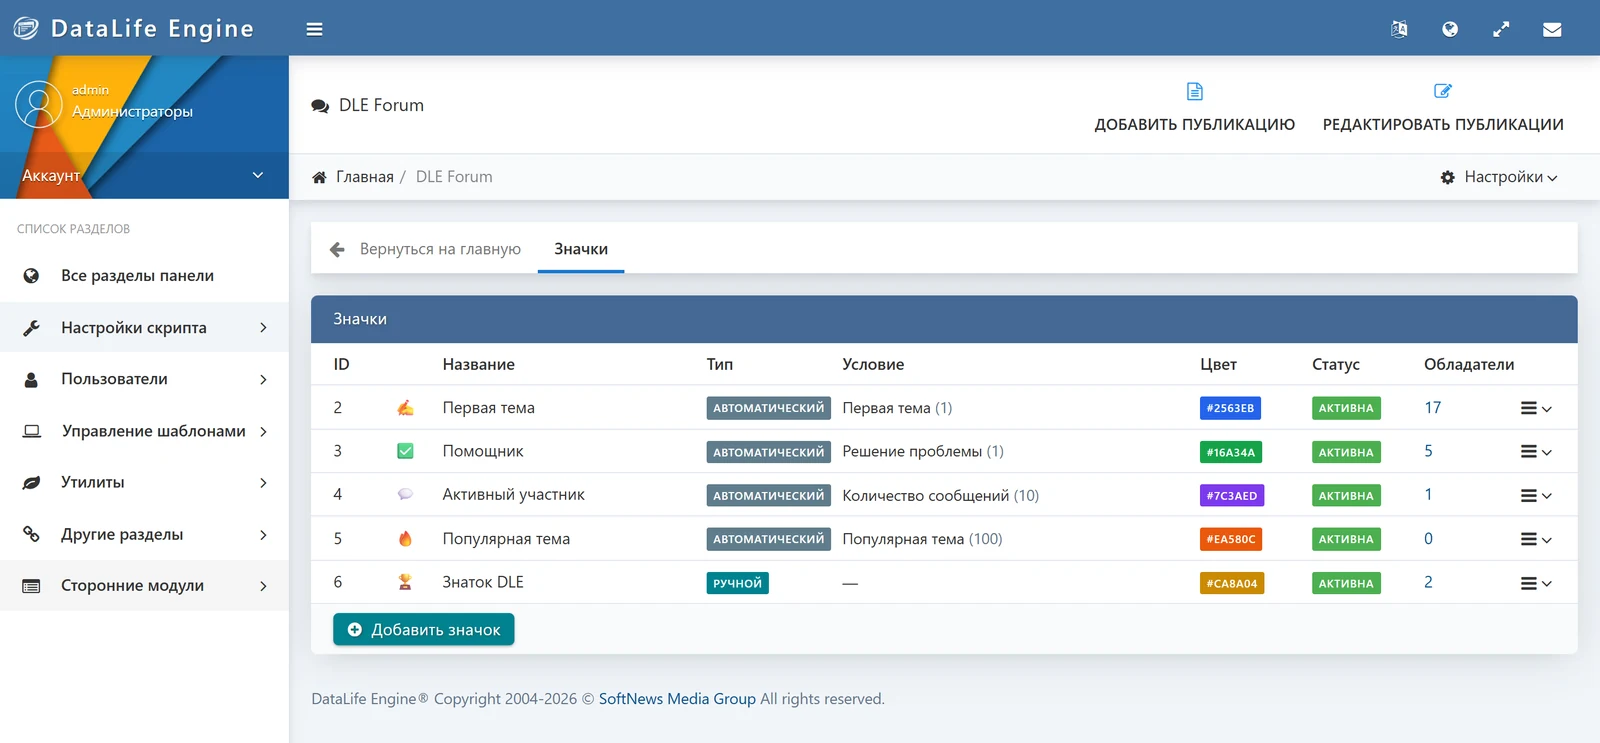
Task: Click the edit publications pencil icon
Action: 1443,91
